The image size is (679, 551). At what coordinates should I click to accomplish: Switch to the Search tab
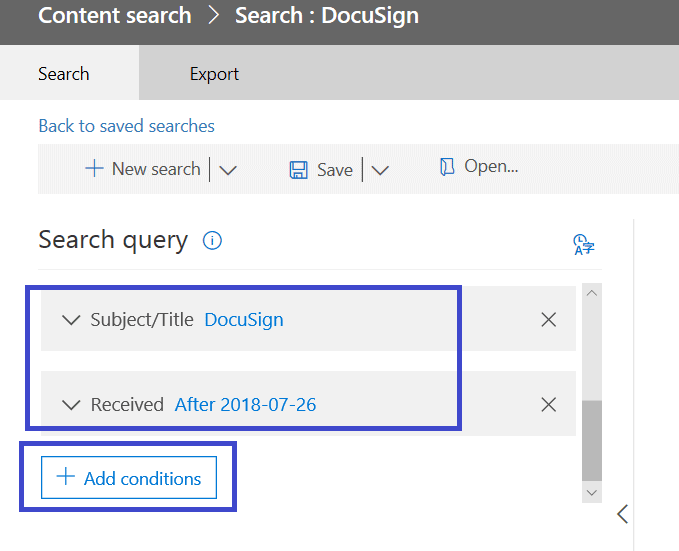(x=69, y=74)
